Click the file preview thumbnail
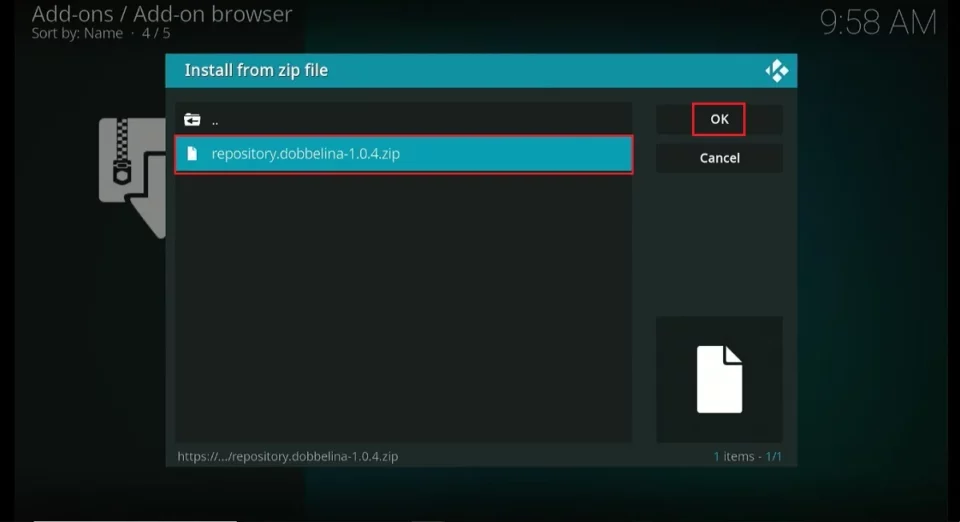Screen dimensions: 960x522 click(719, 379)
